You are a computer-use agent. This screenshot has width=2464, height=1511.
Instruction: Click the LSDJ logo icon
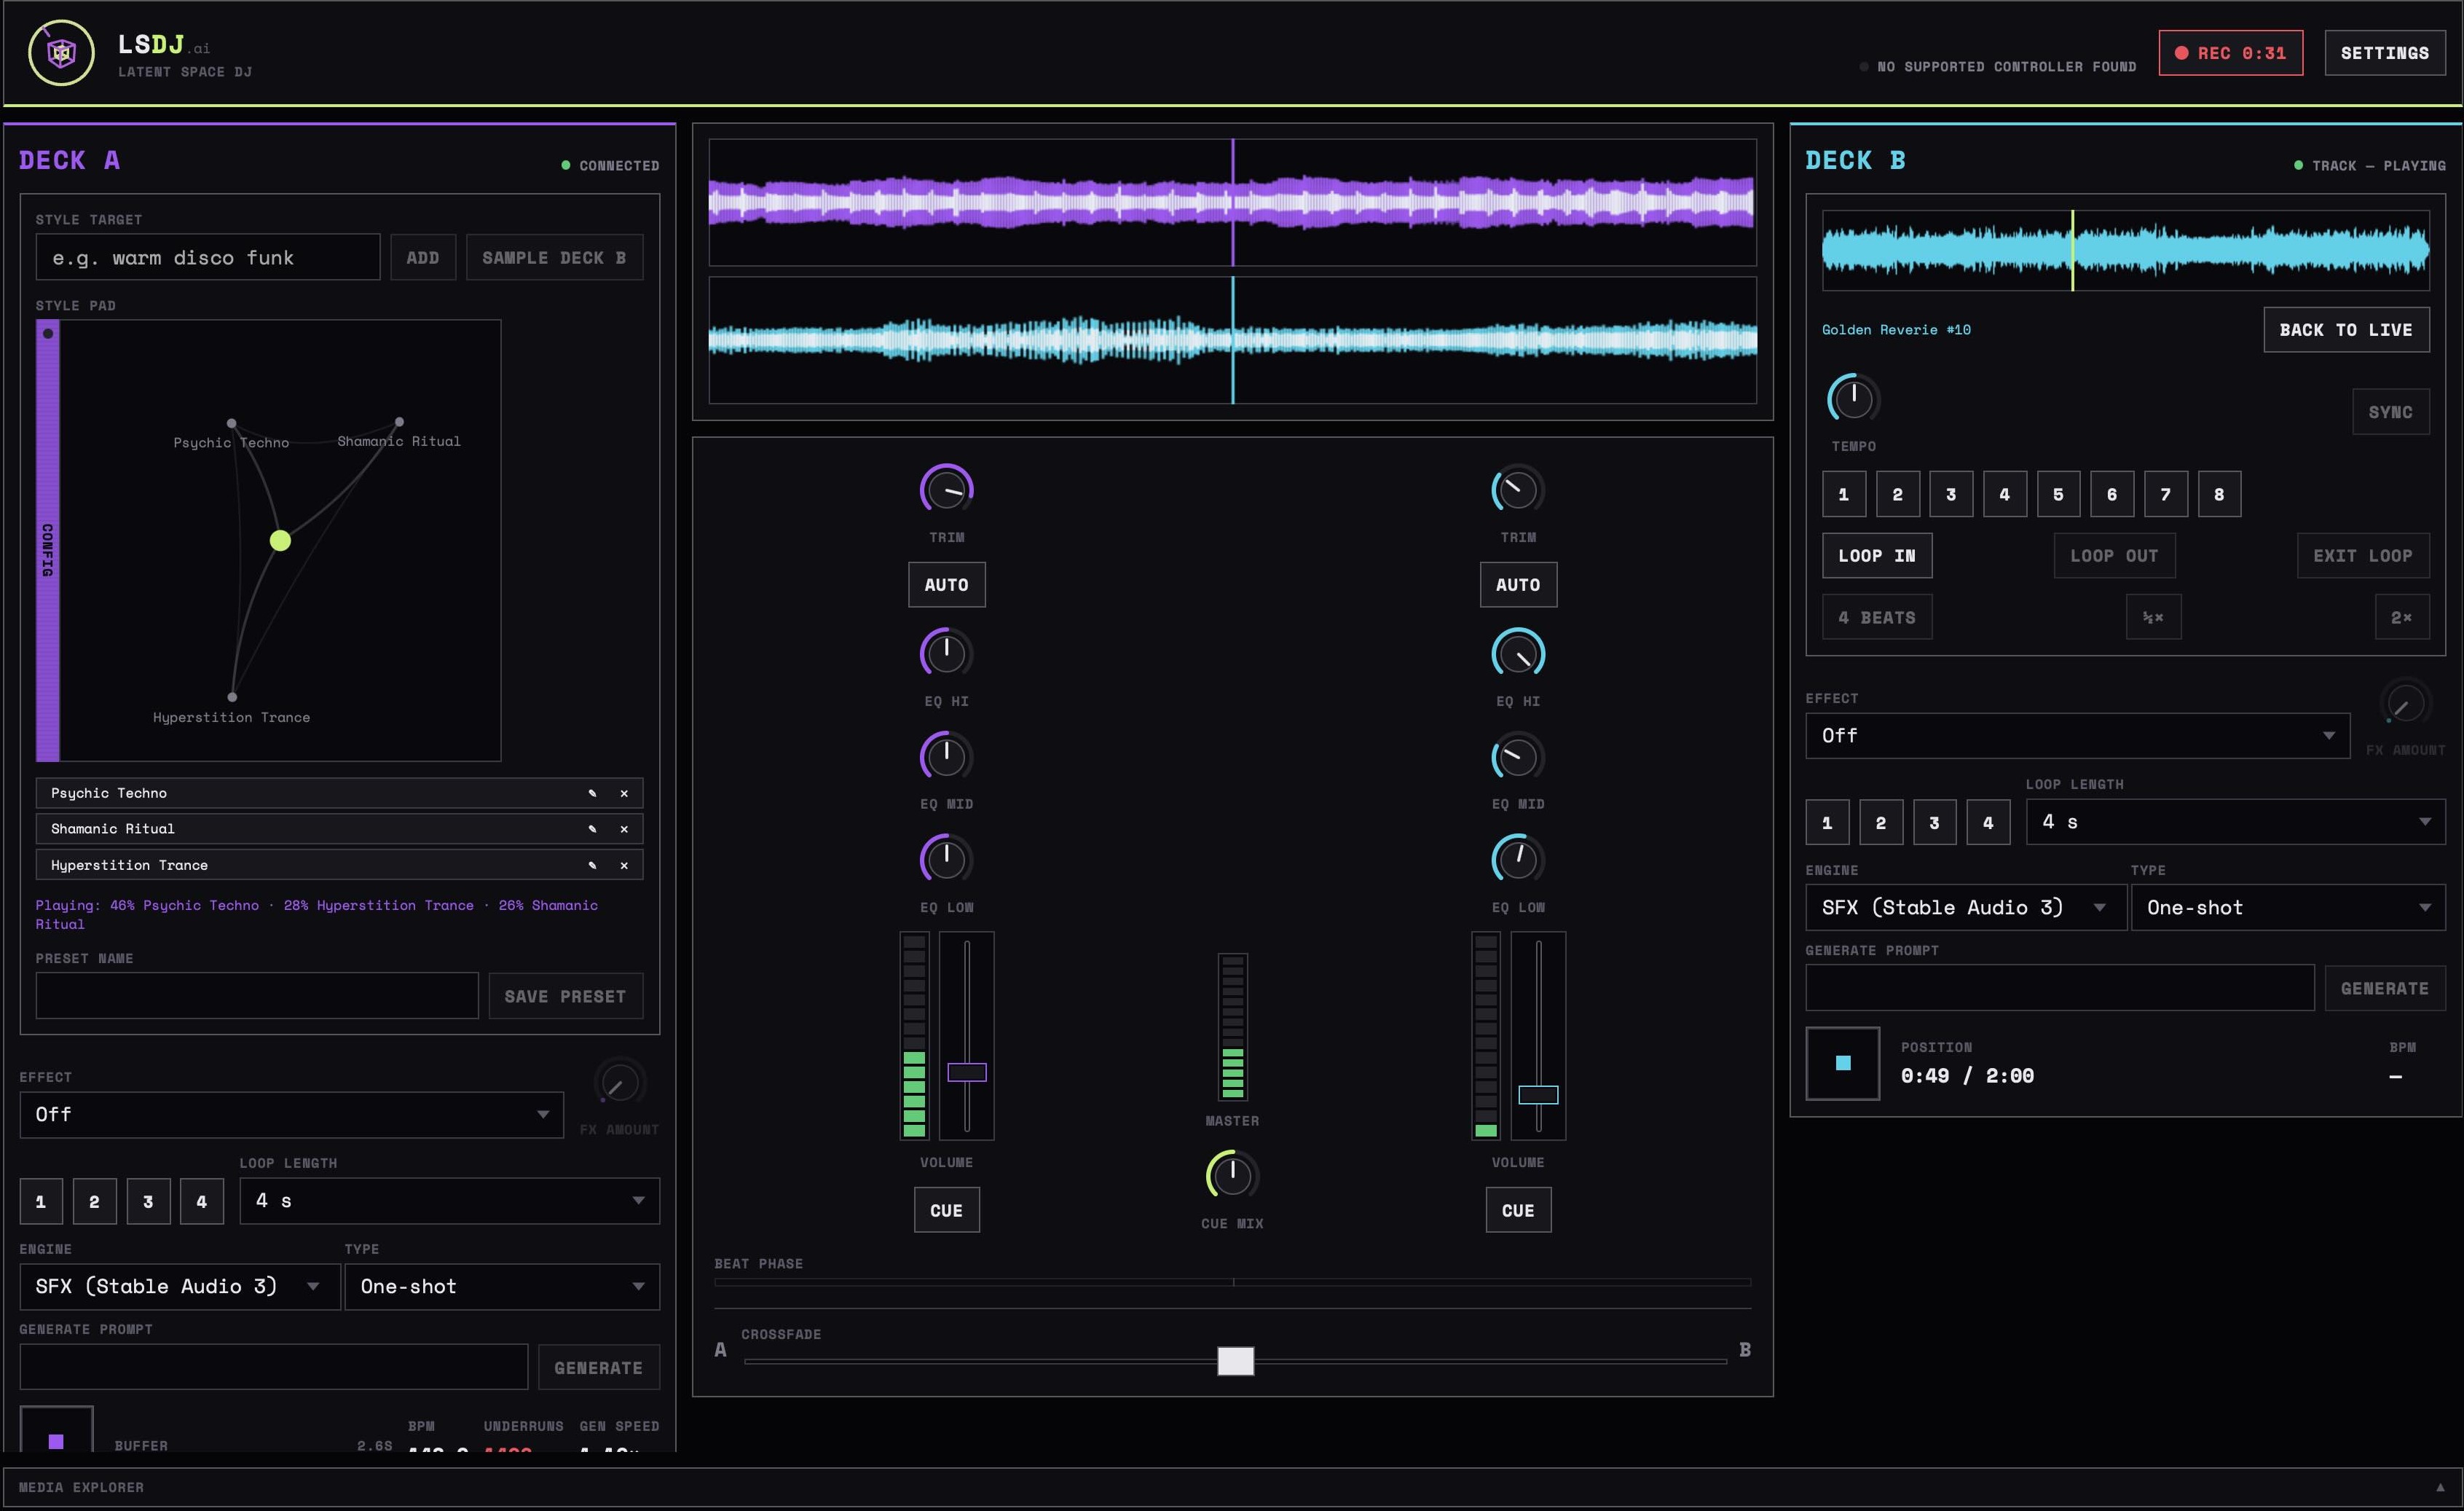pos(61,52)
